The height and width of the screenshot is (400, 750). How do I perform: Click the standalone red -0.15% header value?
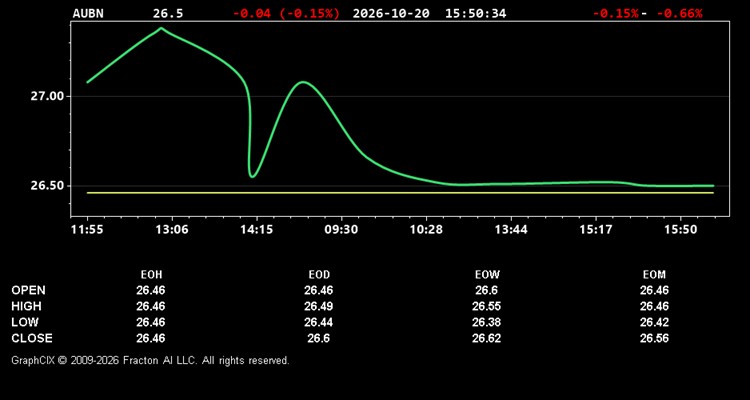(616, 13)
